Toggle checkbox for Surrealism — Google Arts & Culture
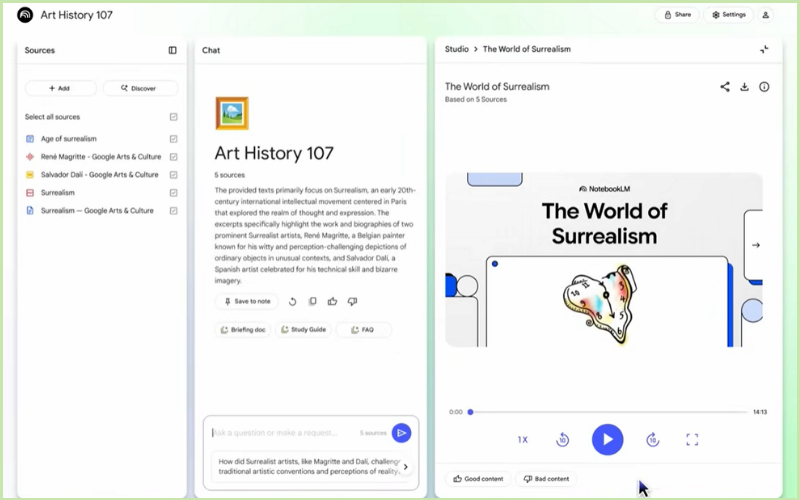 (x=173, y=211)
